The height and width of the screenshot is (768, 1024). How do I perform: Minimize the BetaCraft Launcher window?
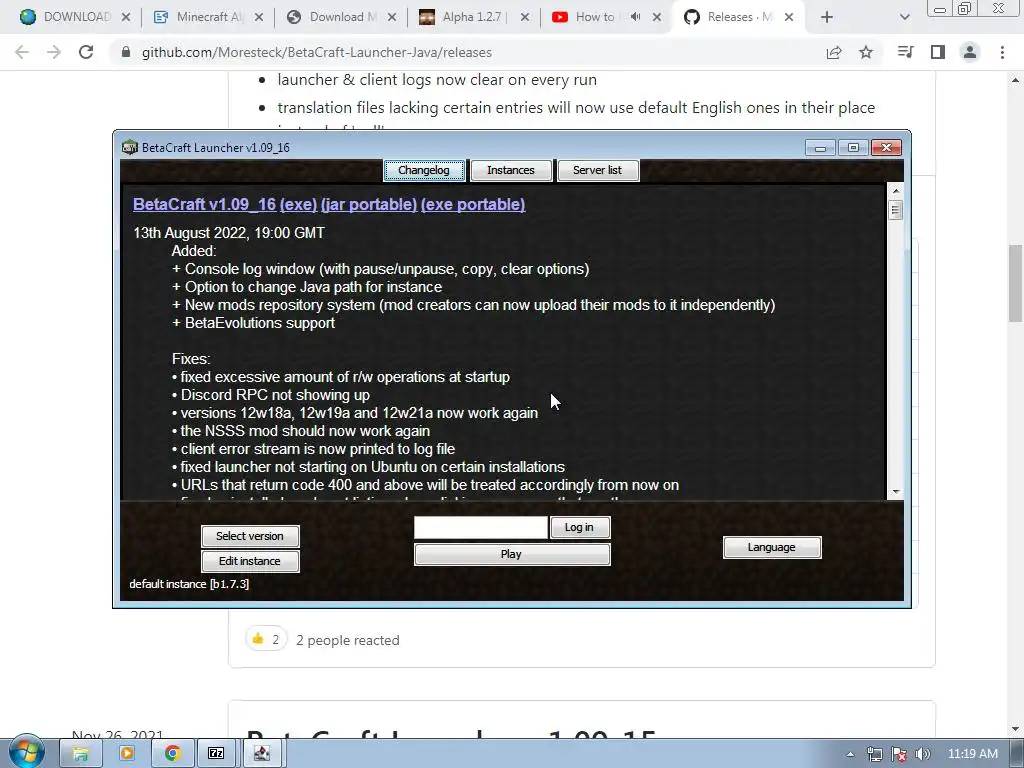pos(820,148)
